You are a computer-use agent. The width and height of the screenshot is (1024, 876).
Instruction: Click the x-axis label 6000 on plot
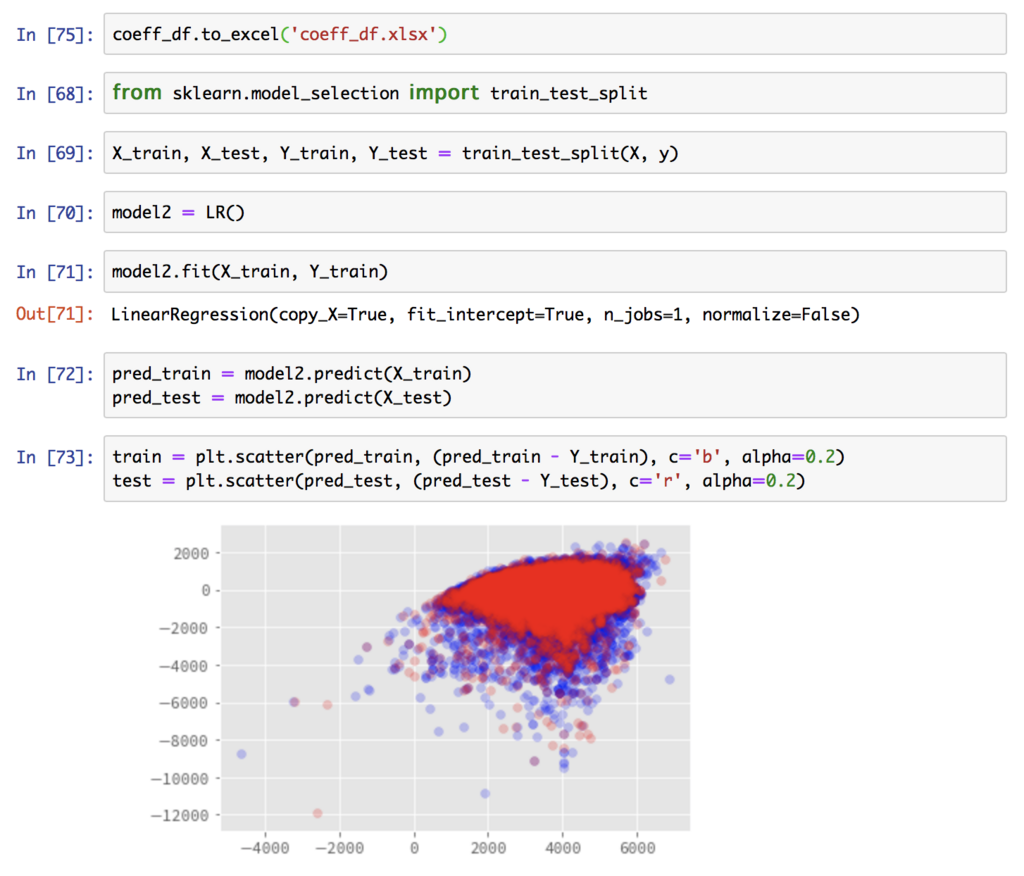[637, 848]
